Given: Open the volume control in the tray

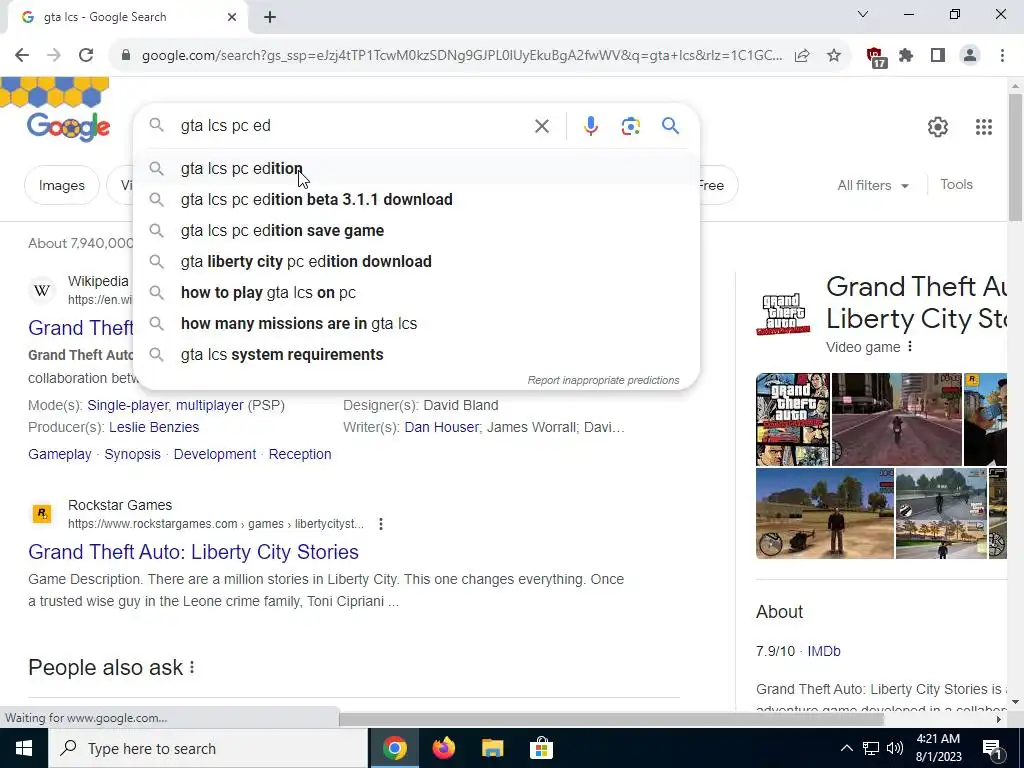Looking at the screenshot, I should pos(895,748).
